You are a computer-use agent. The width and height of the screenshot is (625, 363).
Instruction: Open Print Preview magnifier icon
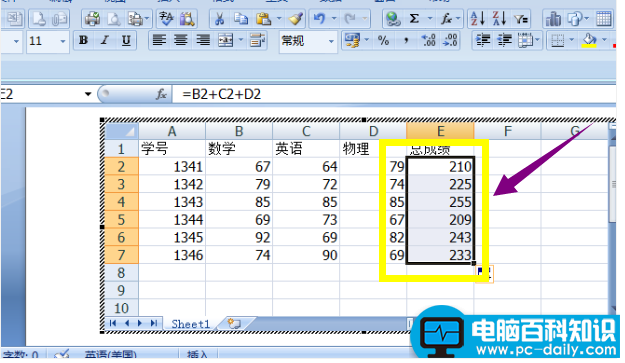pos(114,18)
